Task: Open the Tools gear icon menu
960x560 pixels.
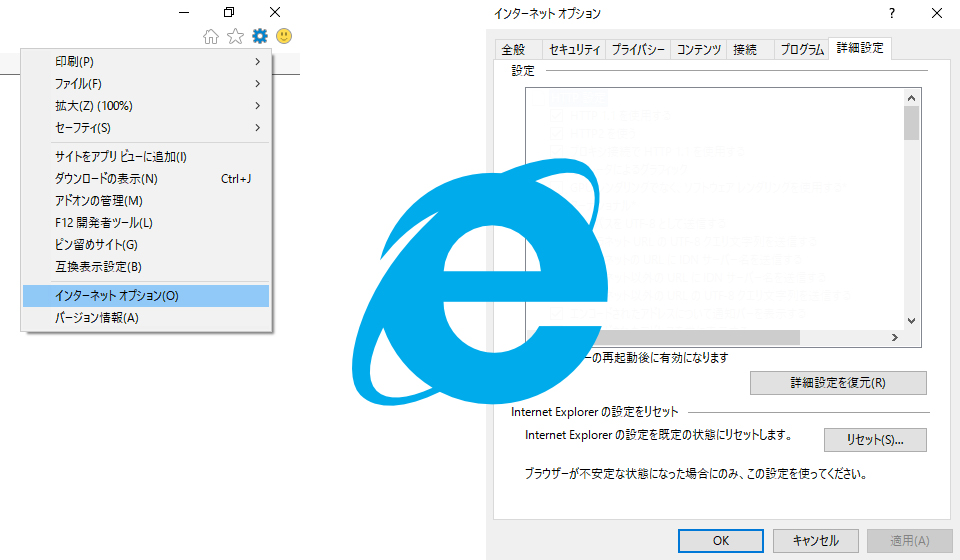Action: pos(260,36)
